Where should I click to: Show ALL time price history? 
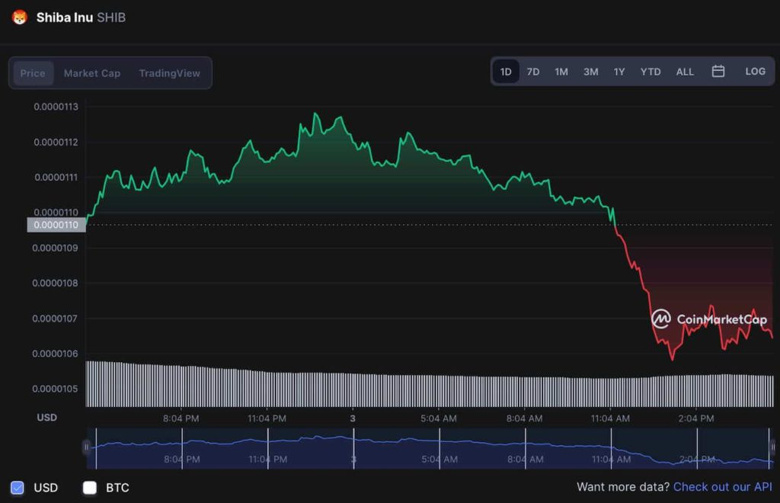[x=685, y=72]
